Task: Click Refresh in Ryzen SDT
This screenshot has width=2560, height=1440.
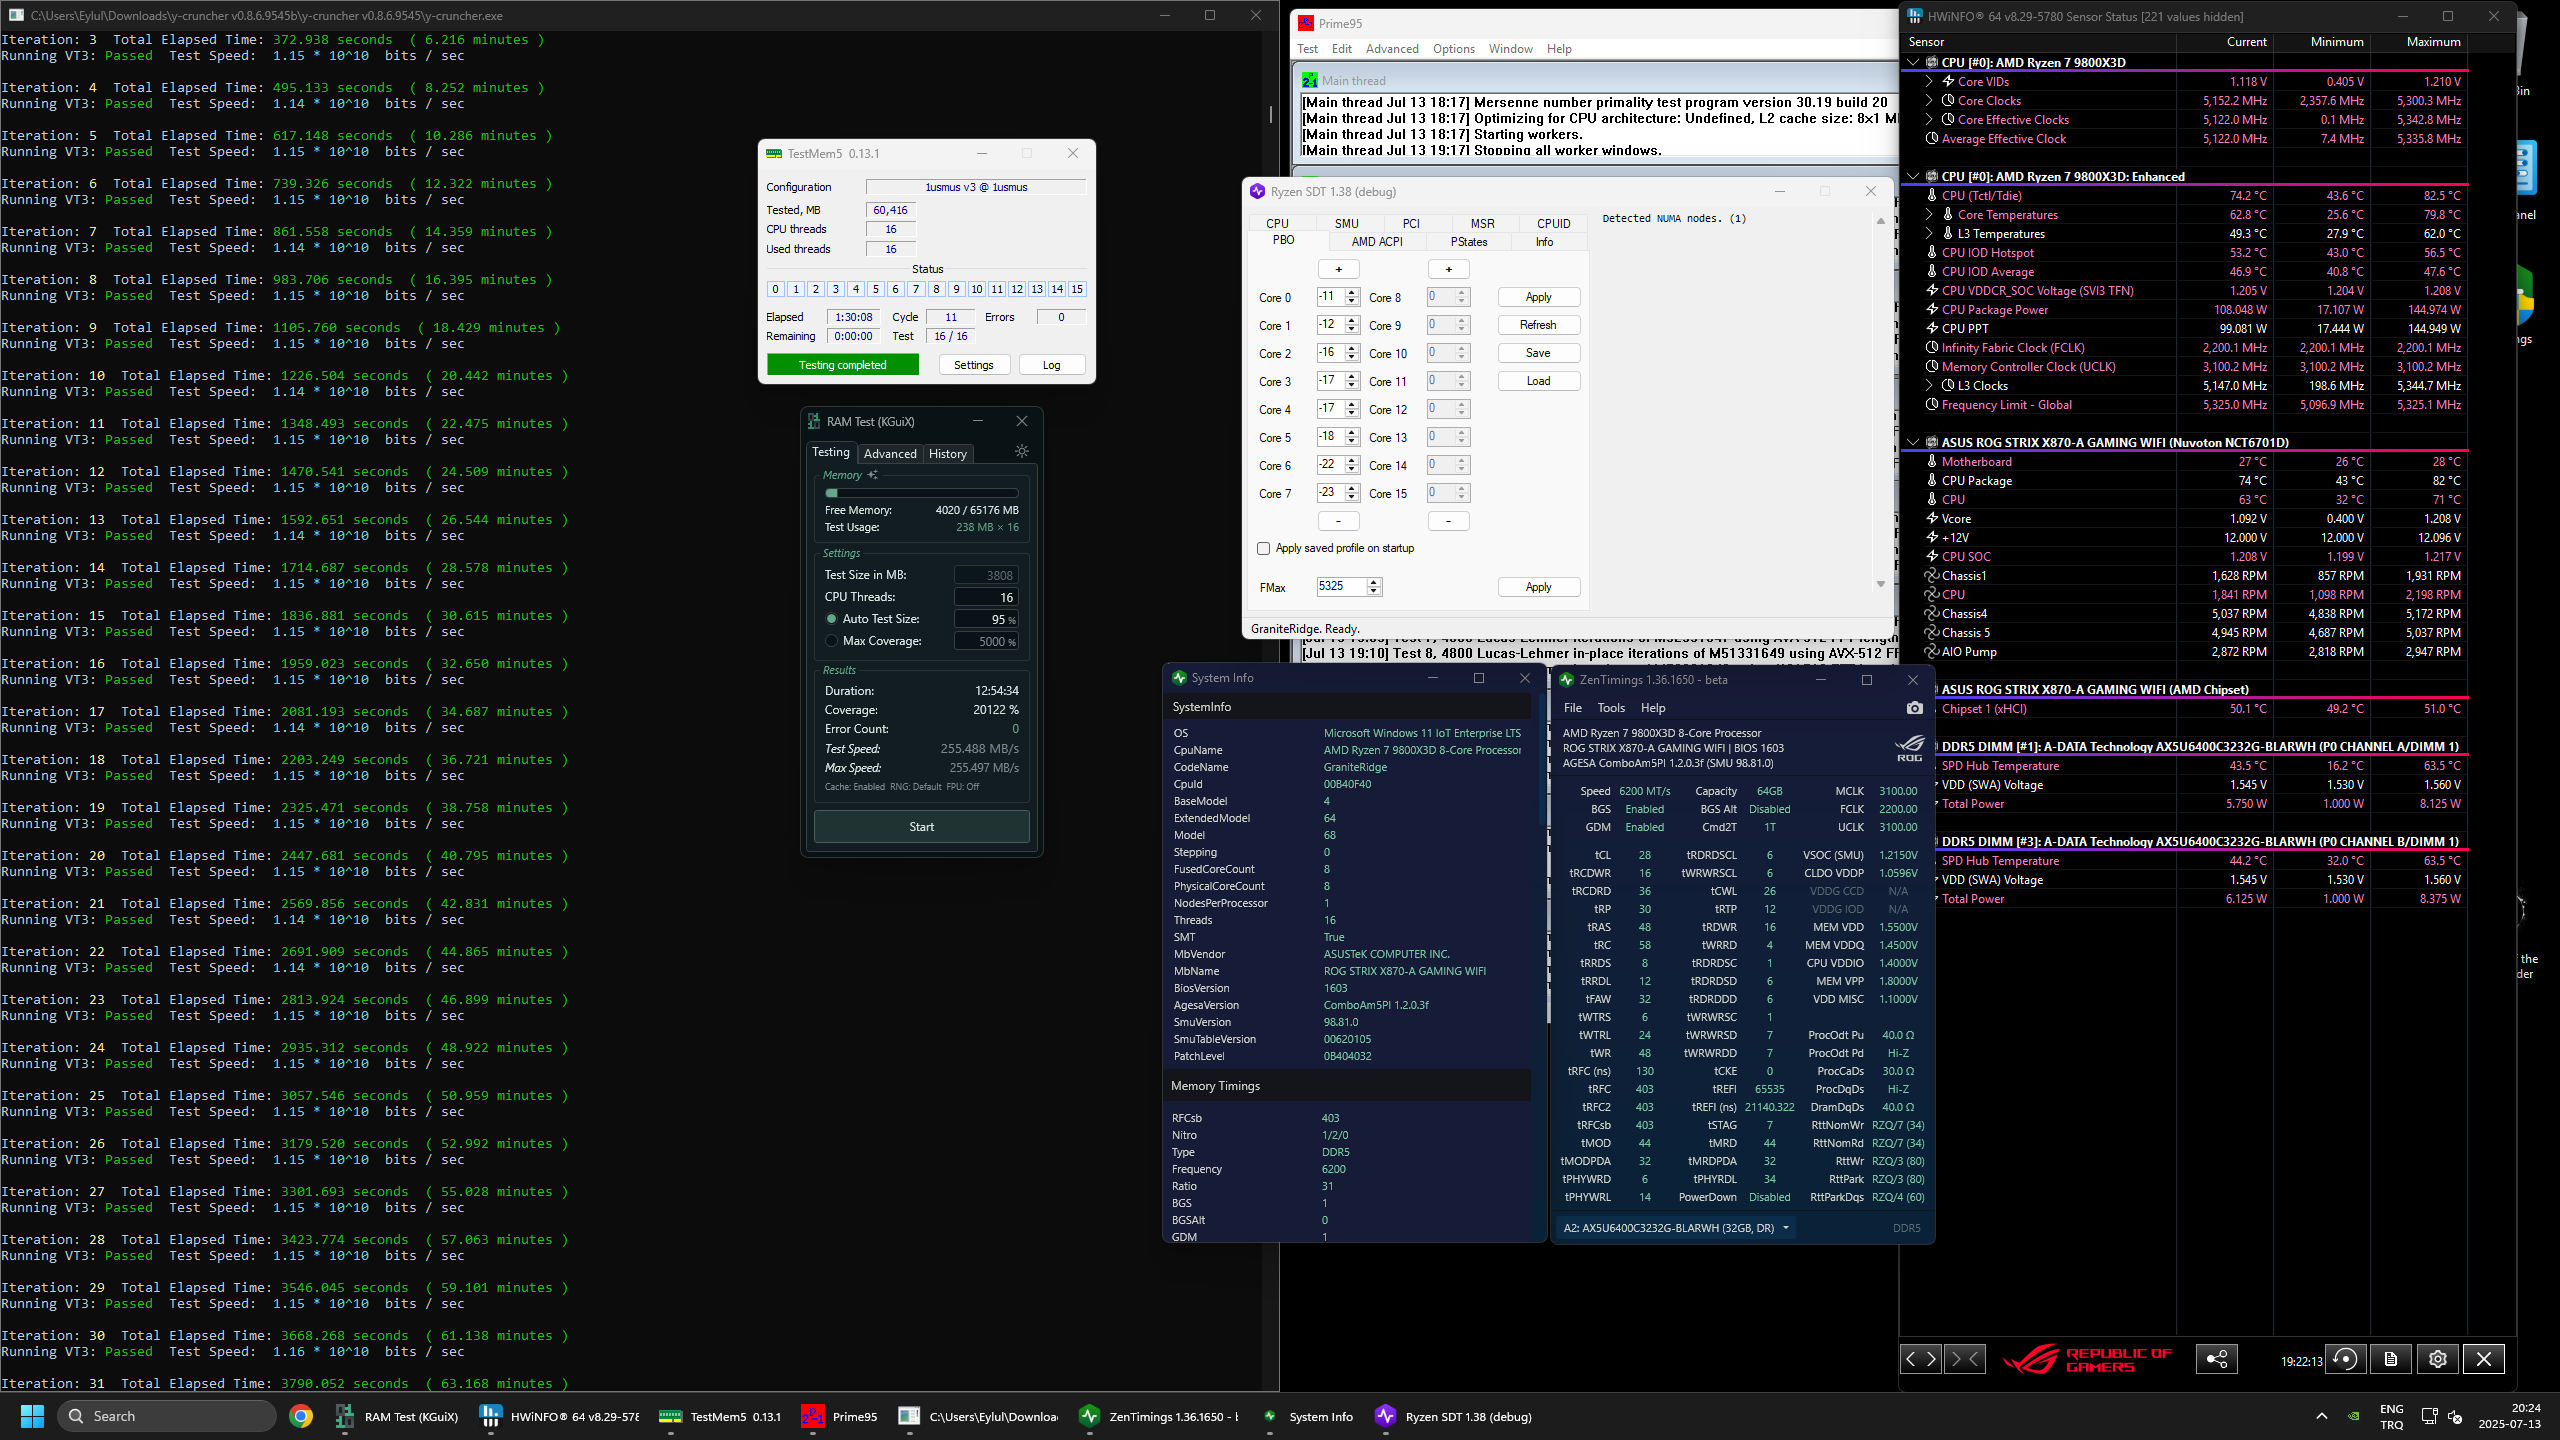Action: point(1538,325)
